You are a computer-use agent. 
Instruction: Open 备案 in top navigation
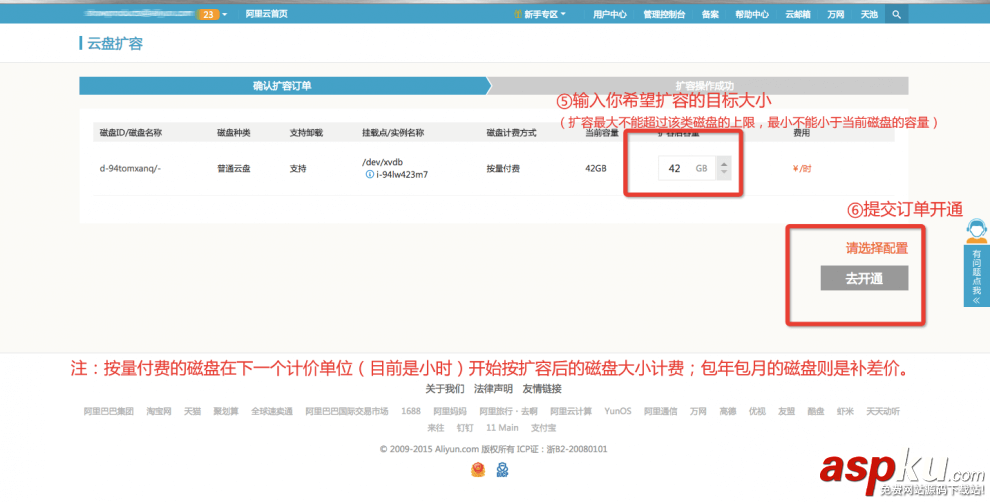(710, 14)
